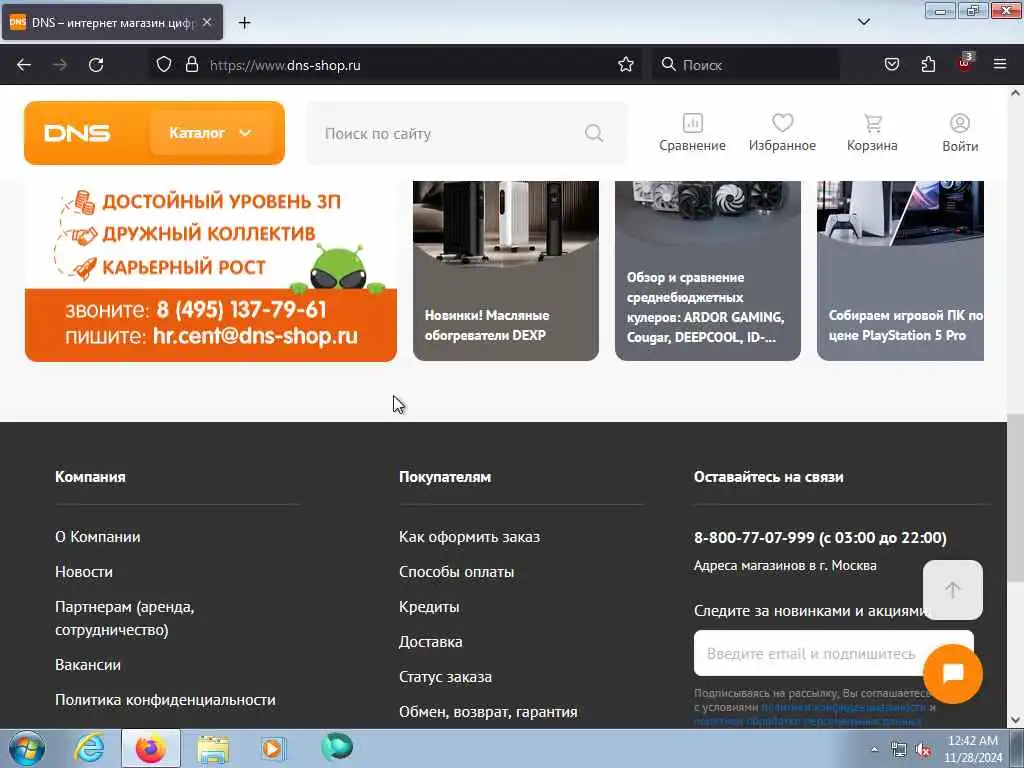Open the media player taskbar icon
Screen dimensions: 1024x768
pos(273,748)
